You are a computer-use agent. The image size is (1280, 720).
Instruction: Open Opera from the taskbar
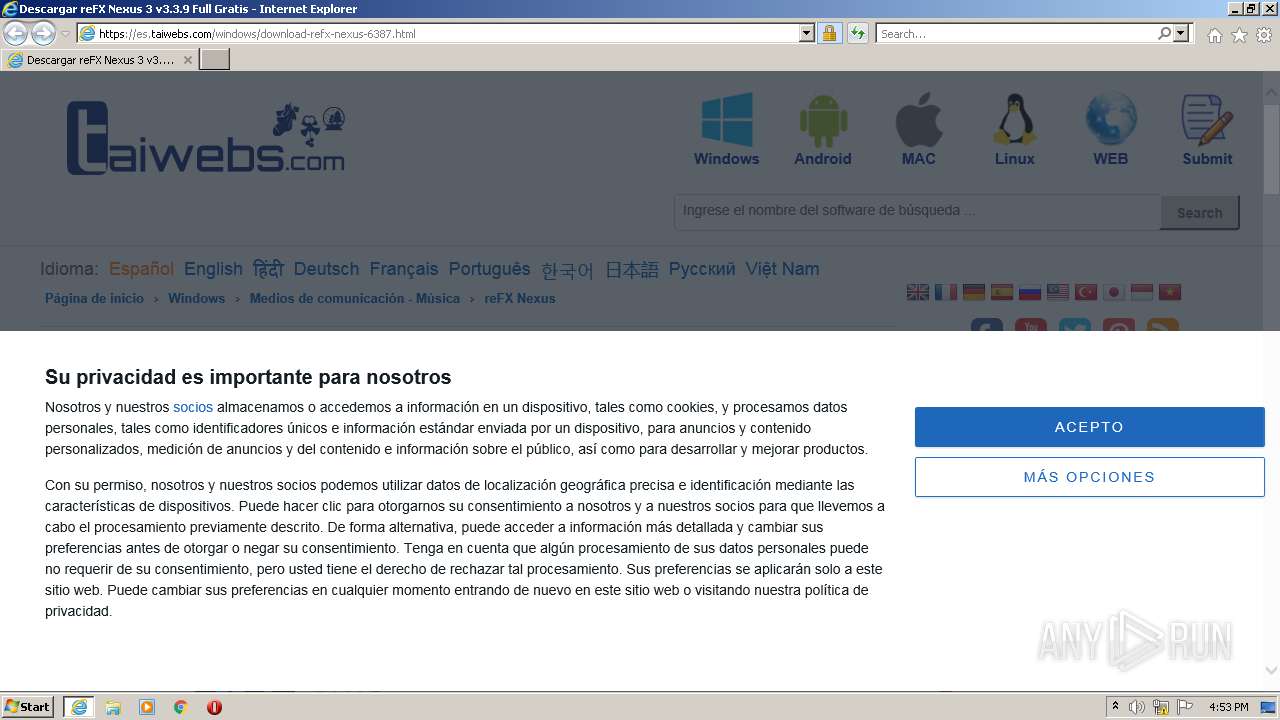[214, 707]
